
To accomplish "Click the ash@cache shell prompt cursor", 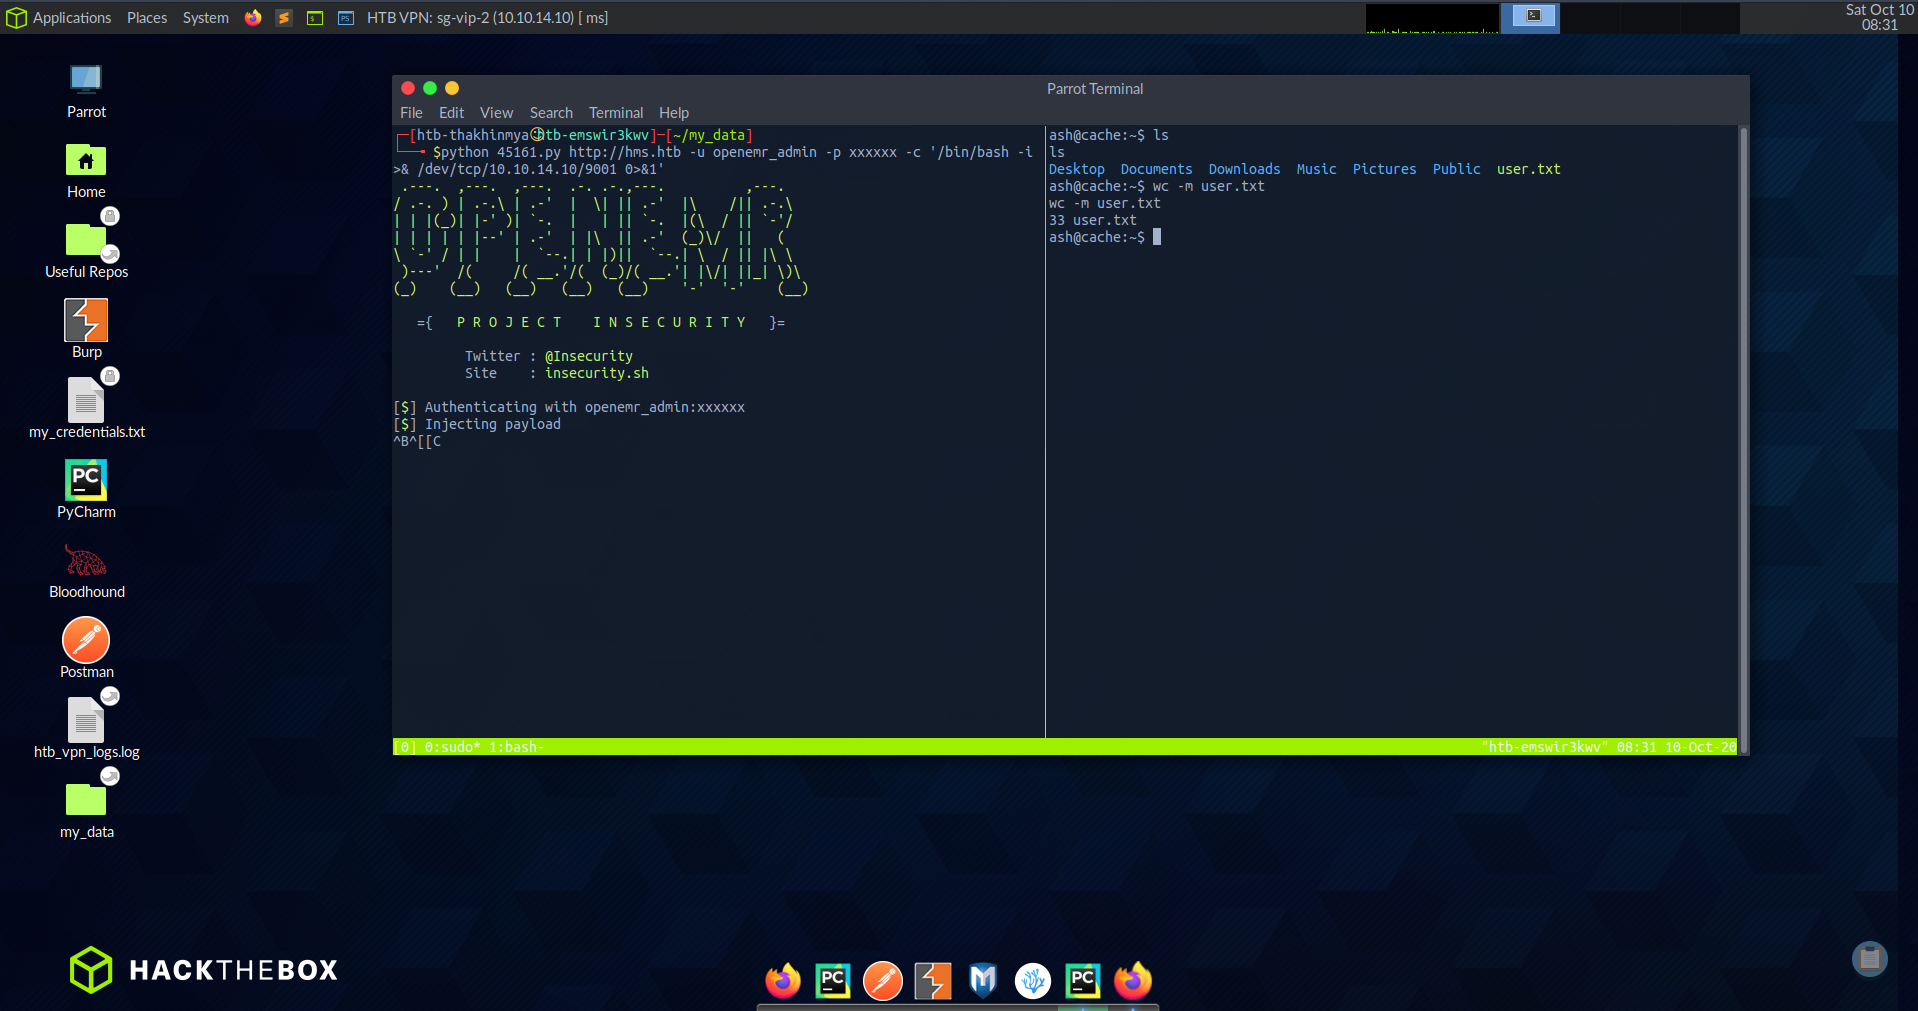I will [x=1157, y=237].
